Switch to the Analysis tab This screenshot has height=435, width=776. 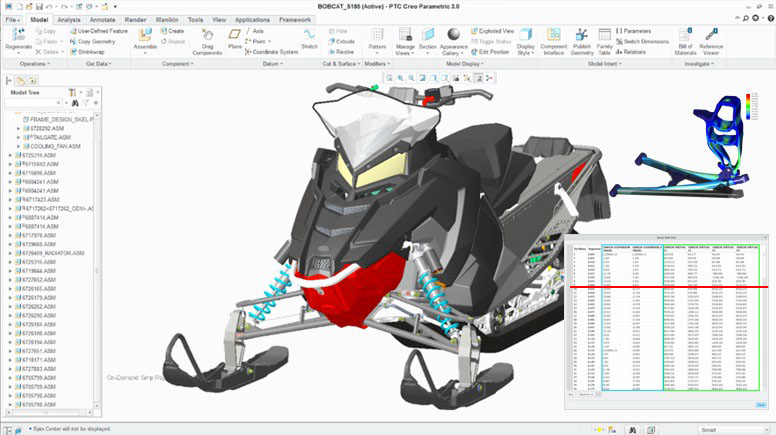click(x=69, y=20)
